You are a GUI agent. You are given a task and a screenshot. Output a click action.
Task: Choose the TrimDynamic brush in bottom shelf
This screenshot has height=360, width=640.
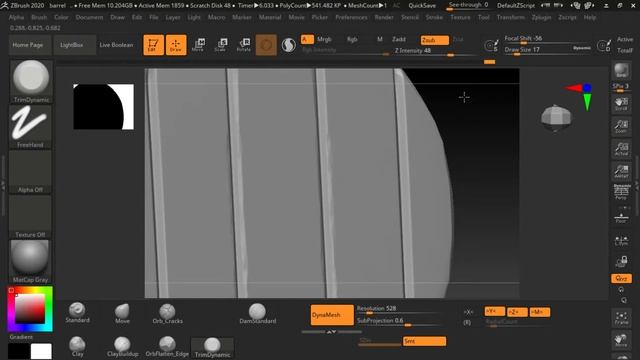tap(212, 348)
